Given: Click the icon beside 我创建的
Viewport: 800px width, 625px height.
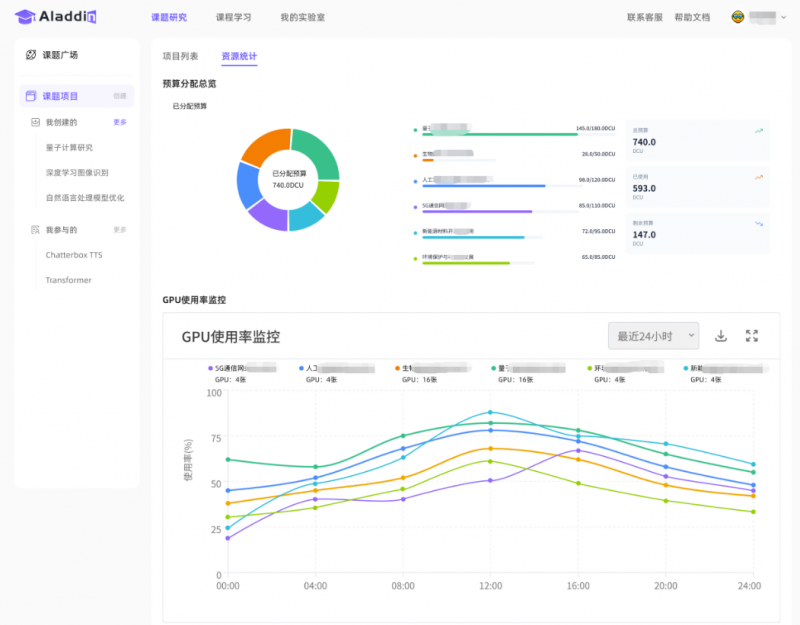Looking at the screenshot, I should (35, 122).
